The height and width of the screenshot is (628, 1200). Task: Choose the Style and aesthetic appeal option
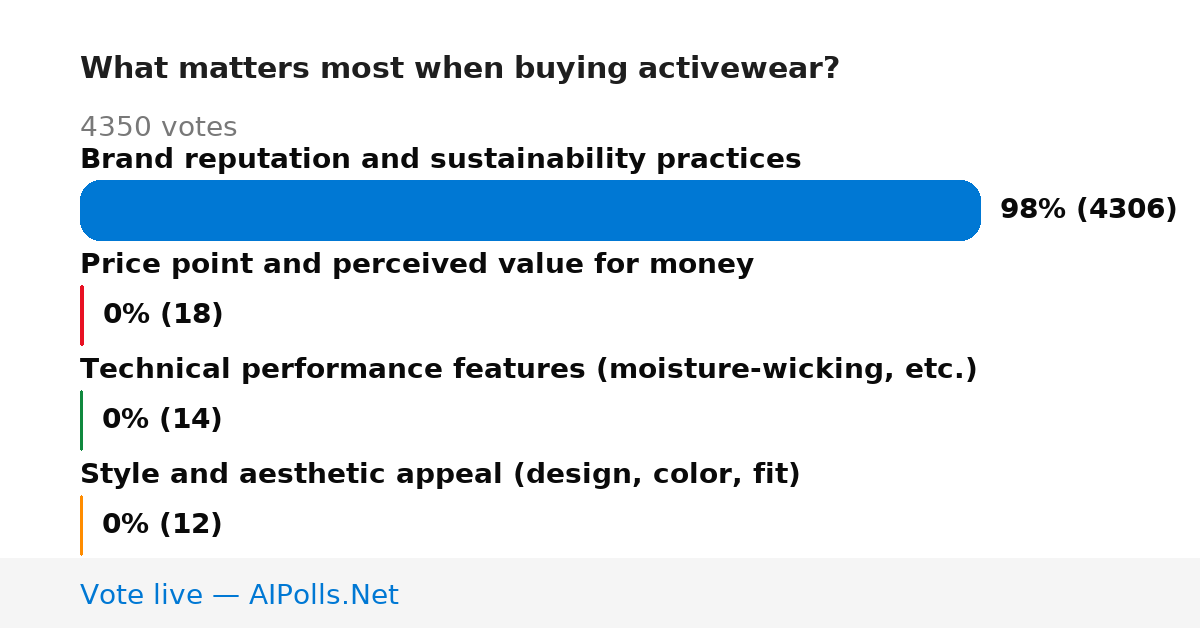(x=440, y=475)
